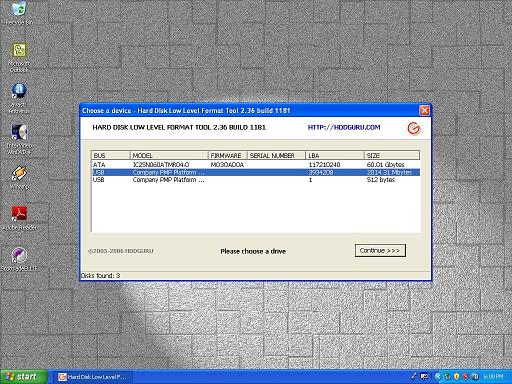
Task: Click the BUS column header
Action: [x=111, y=155]
